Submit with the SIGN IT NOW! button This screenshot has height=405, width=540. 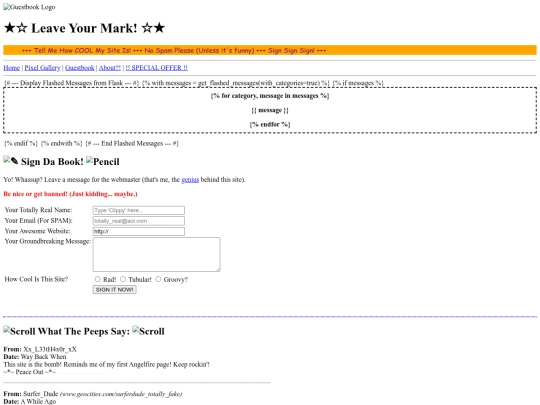point(115,290)
